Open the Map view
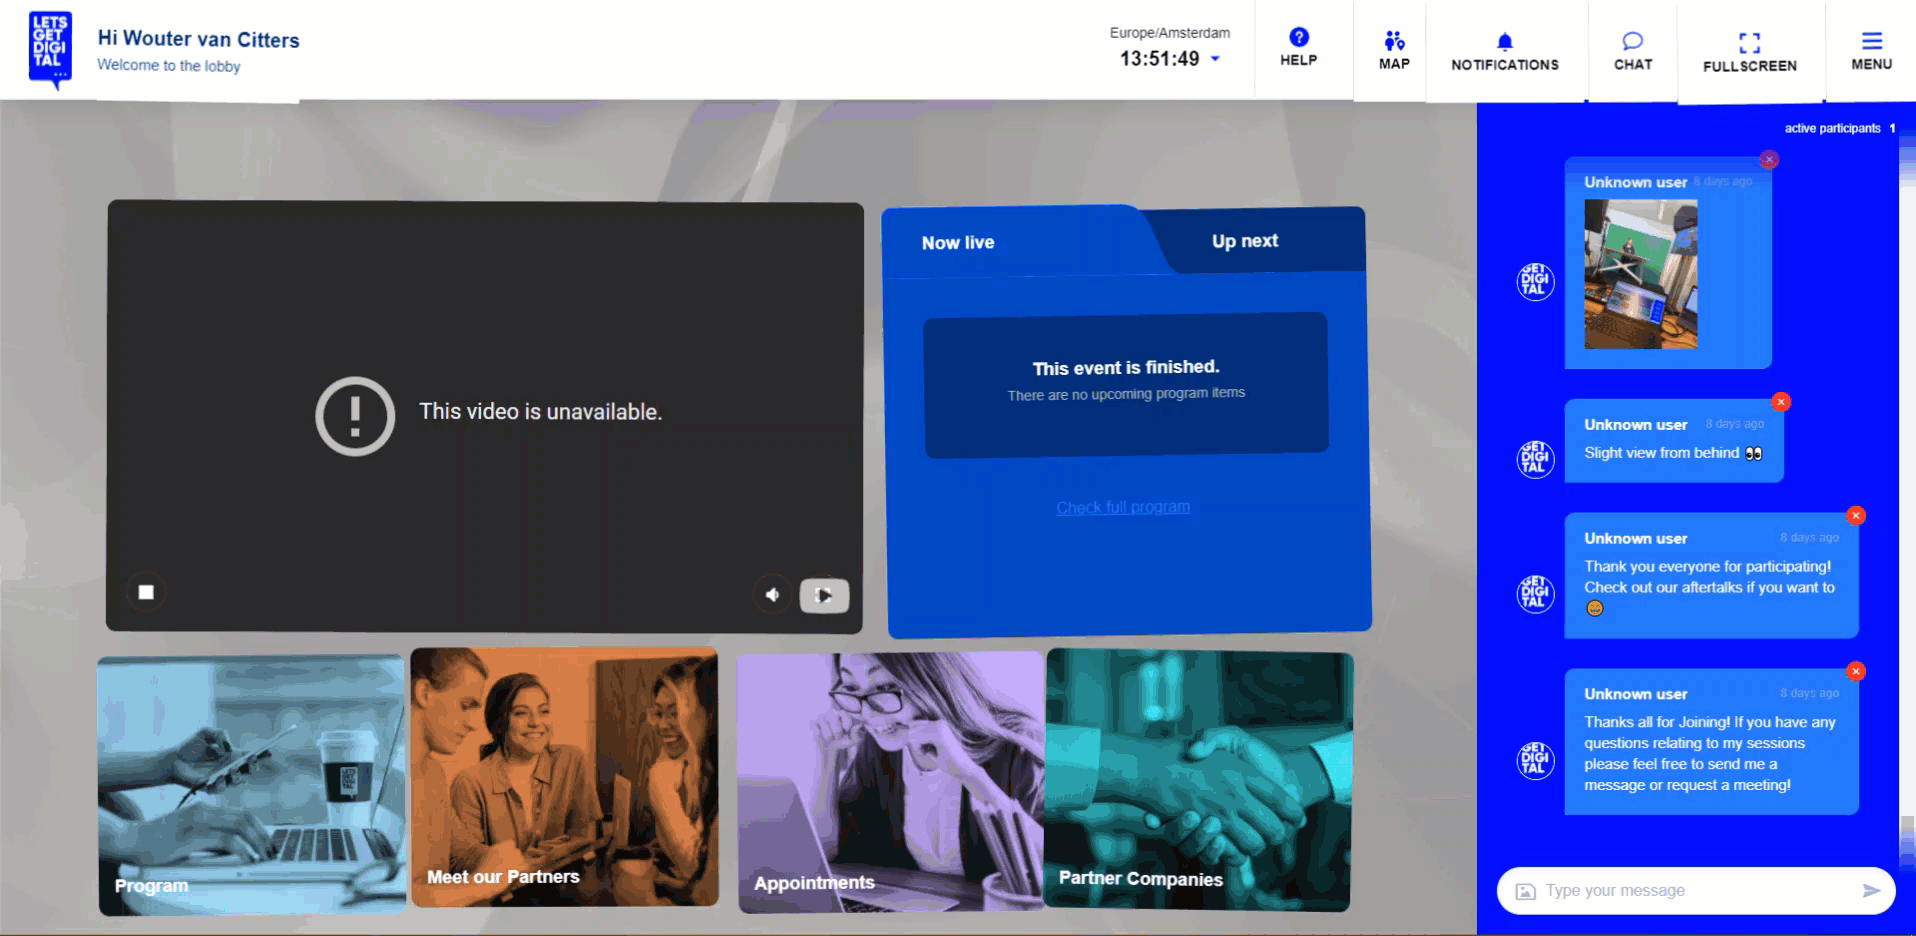This screenshot has height=936, width=1916. [1394, 50]
